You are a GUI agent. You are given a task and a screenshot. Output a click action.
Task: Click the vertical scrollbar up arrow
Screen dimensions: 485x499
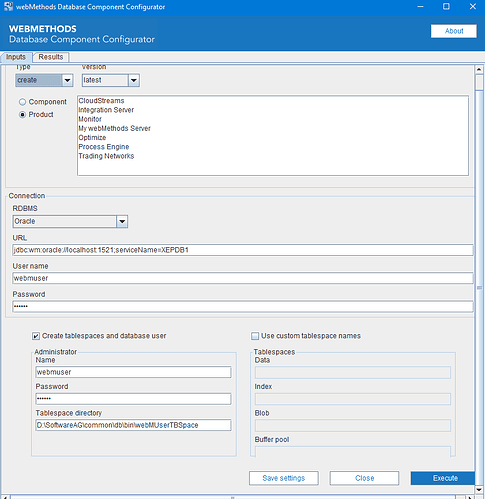tap(479, 69)
